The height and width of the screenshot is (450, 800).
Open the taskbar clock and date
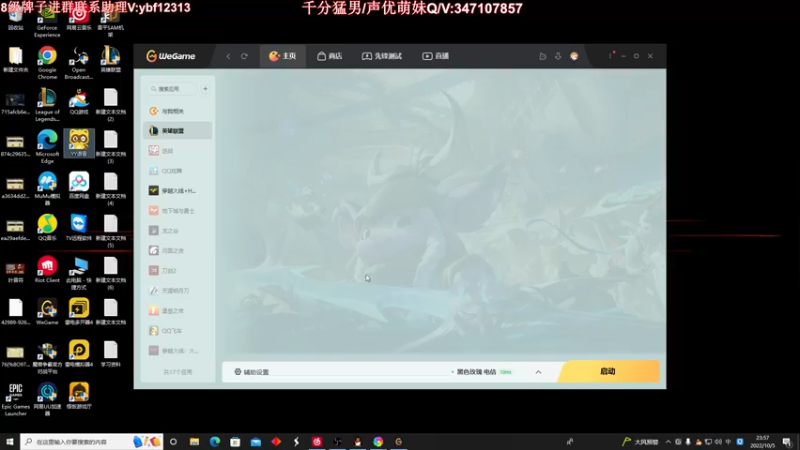pyautogui.click(x=762, y=442)
